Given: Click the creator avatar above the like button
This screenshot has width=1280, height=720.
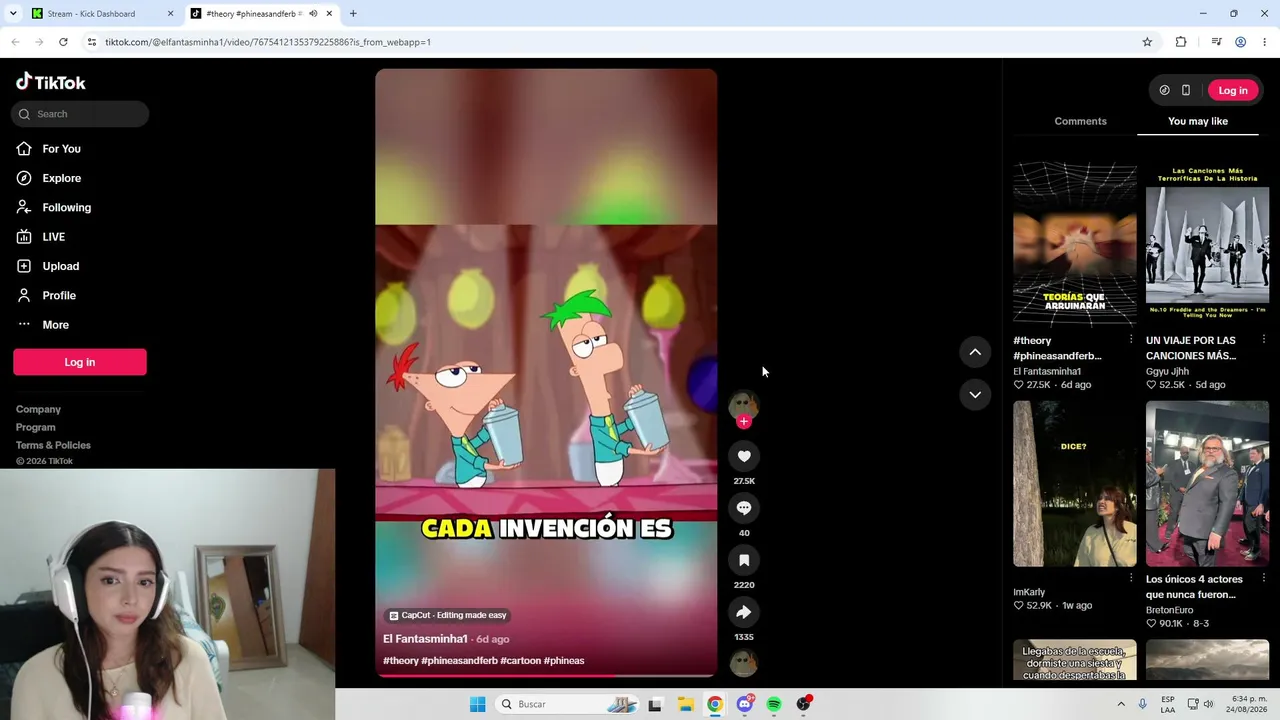Looking at the screenshot, I should pos(743,404).
